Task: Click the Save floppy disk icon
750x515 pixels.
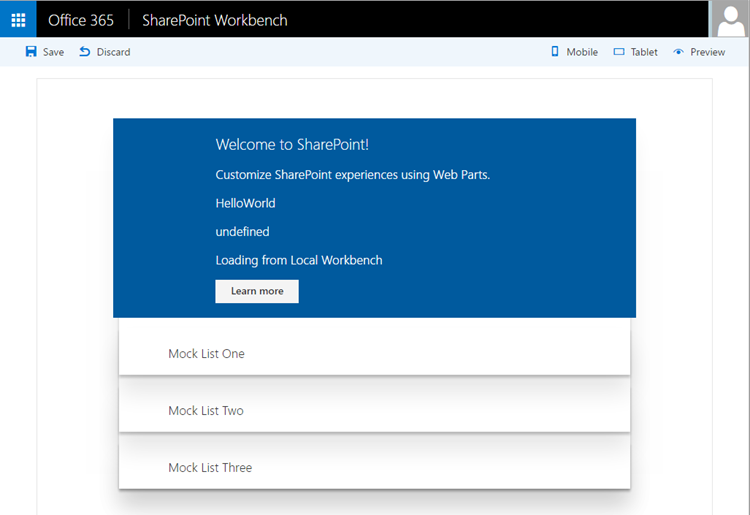Action: click(x=31, y=52)
